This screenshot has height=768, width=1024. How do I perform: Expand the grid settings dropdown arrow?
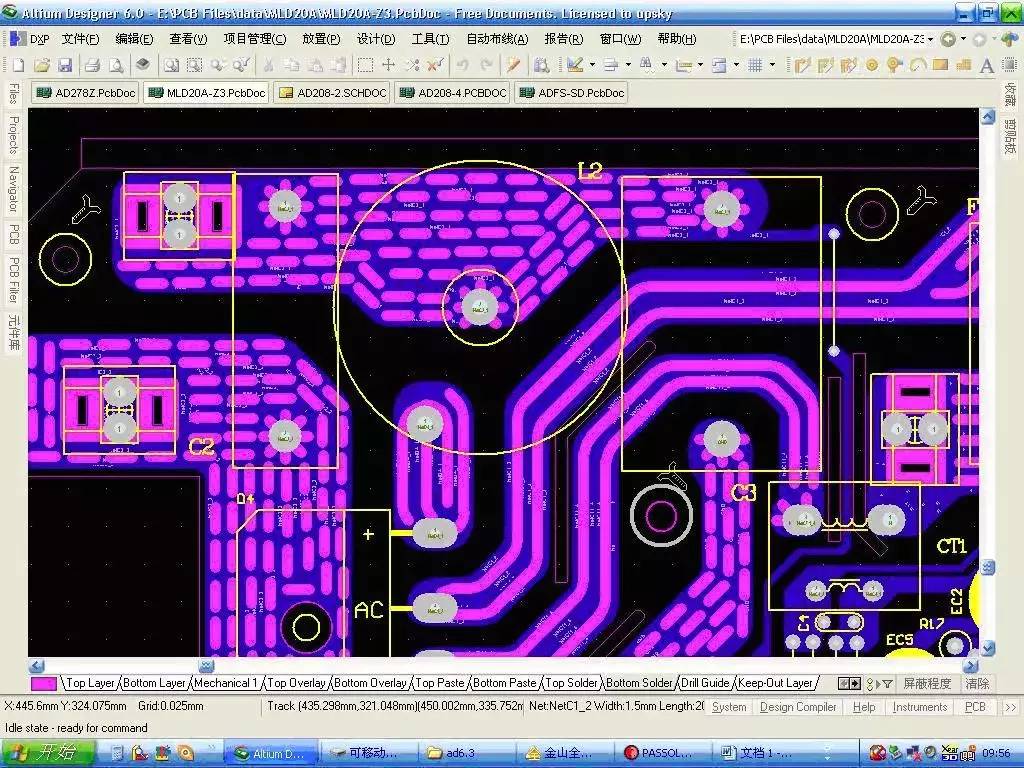773,65
